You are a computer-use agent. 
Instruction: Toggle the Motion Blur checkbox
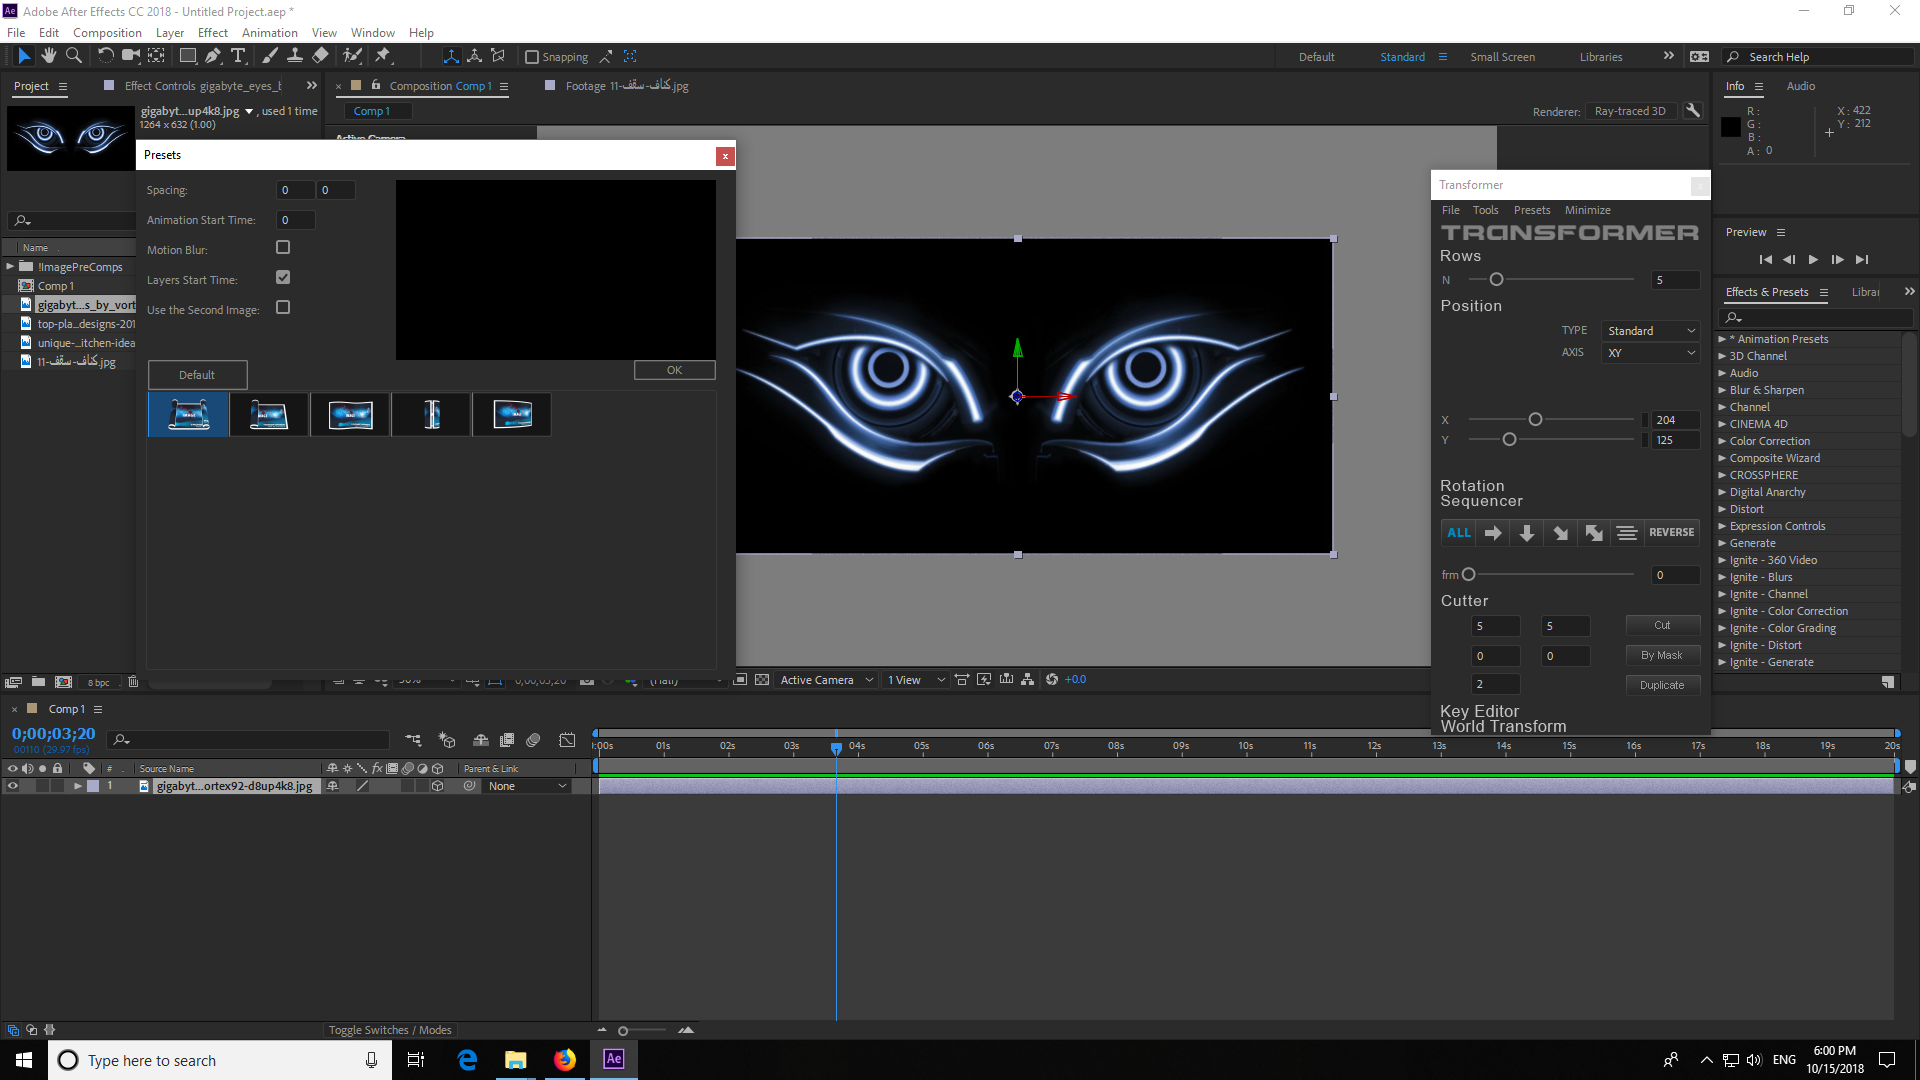[x=283, y=247]
